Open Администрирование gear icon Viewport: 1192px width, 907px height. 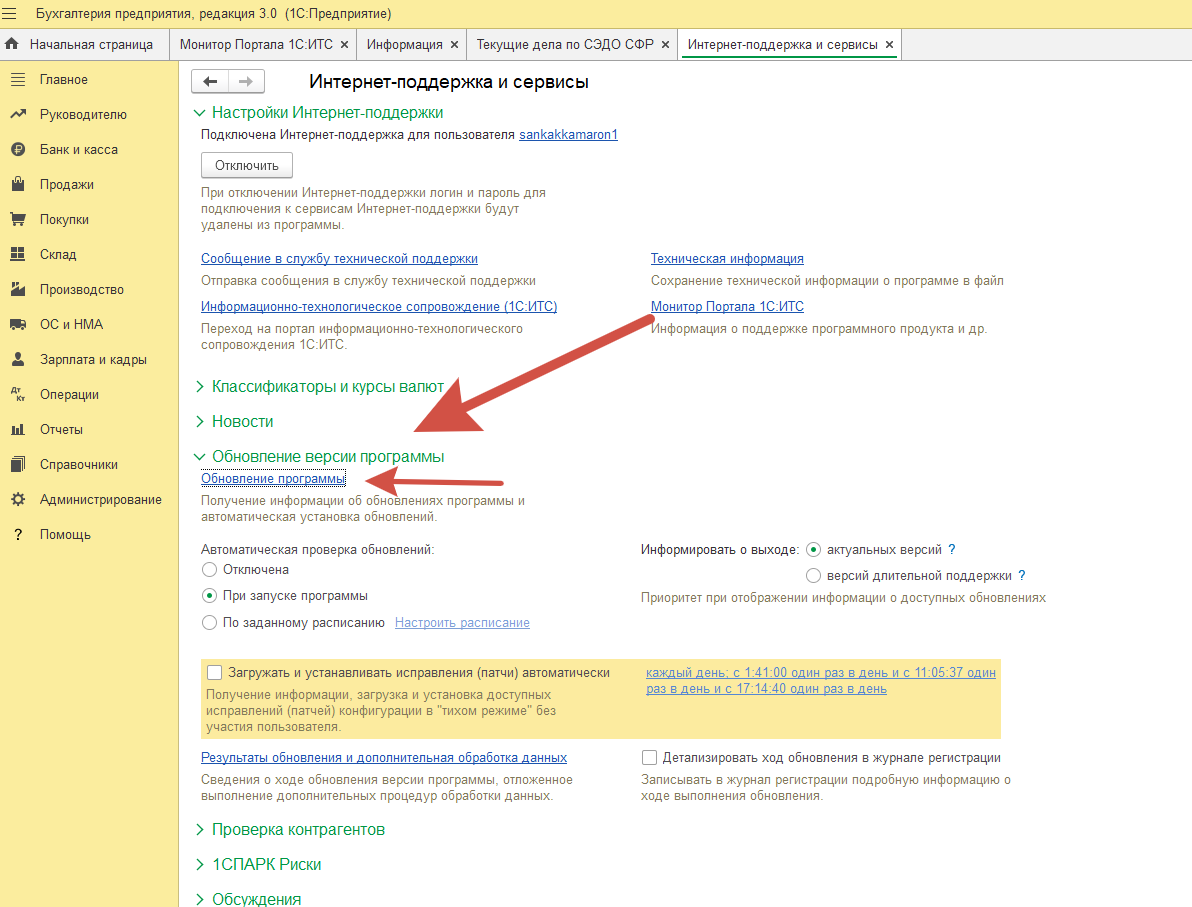tap(17, 500)
